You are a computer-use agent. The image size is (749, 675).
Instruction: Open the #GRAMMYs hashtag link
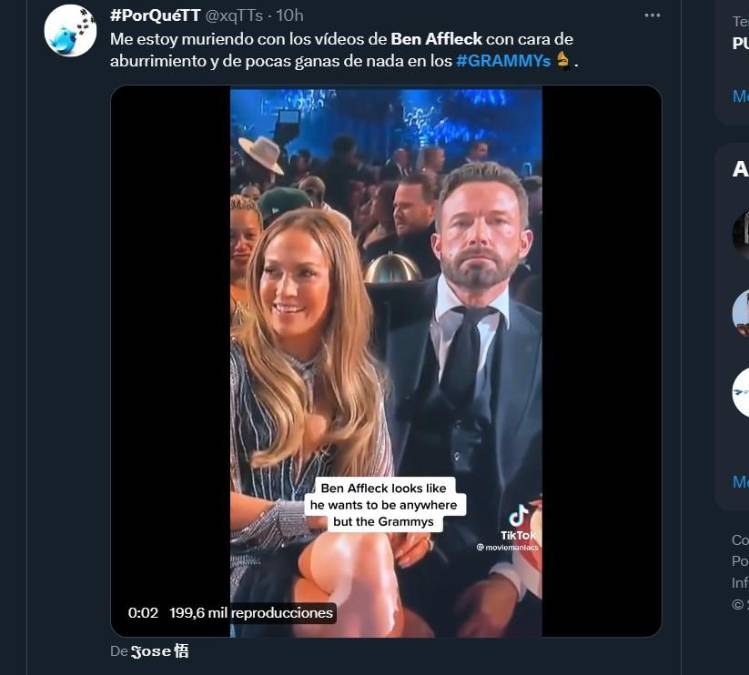503,60
